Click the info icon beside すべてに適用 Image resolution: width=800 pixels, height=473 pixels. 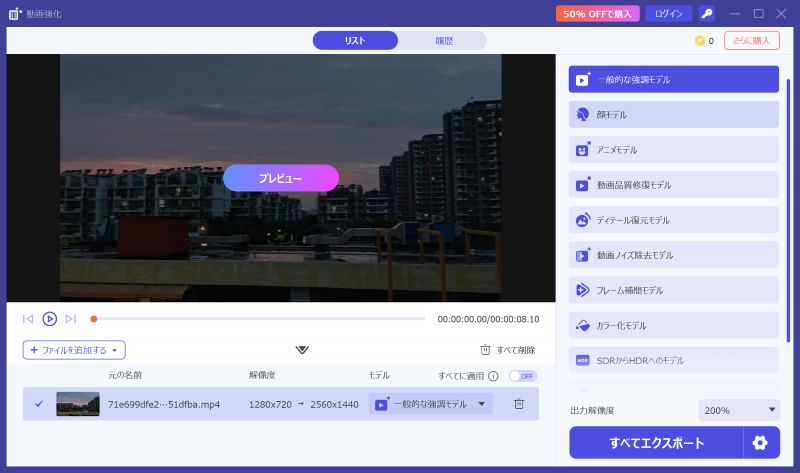[493, 376]
